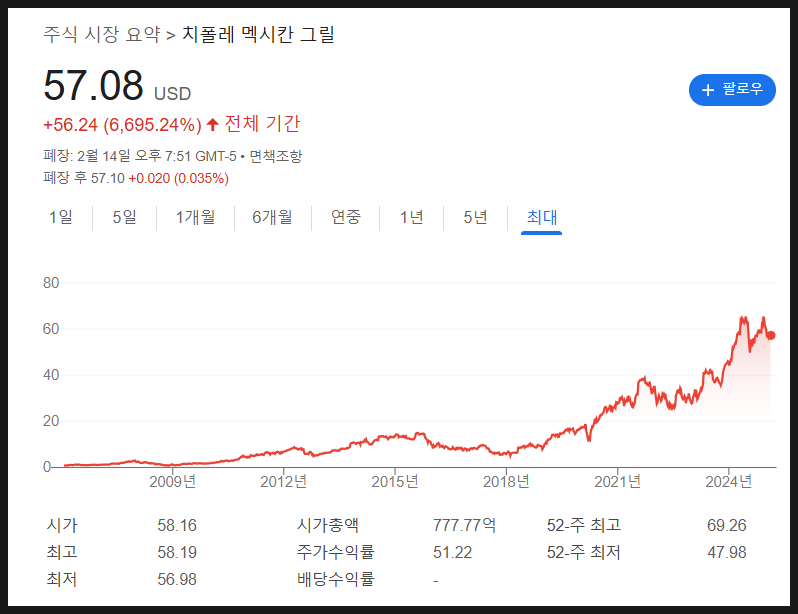Screen dimensions: 798x614
Task: Click the +56.24 (6,695.24%) change text
Action: [x=123, y=125]
